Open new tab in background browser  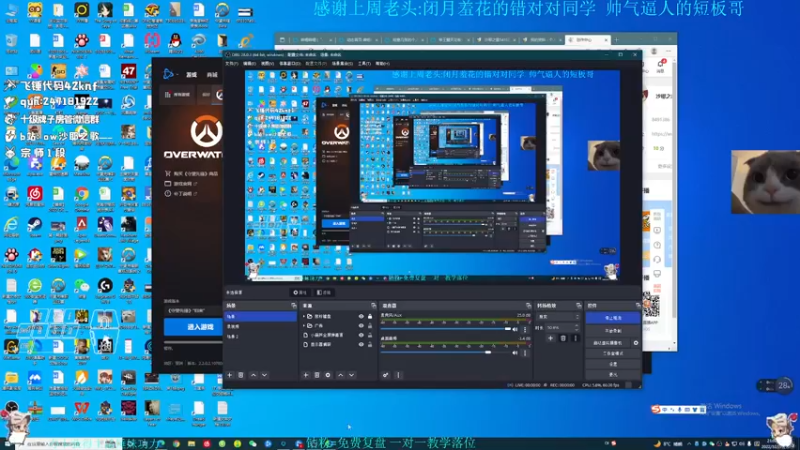[x=616, y=39]
